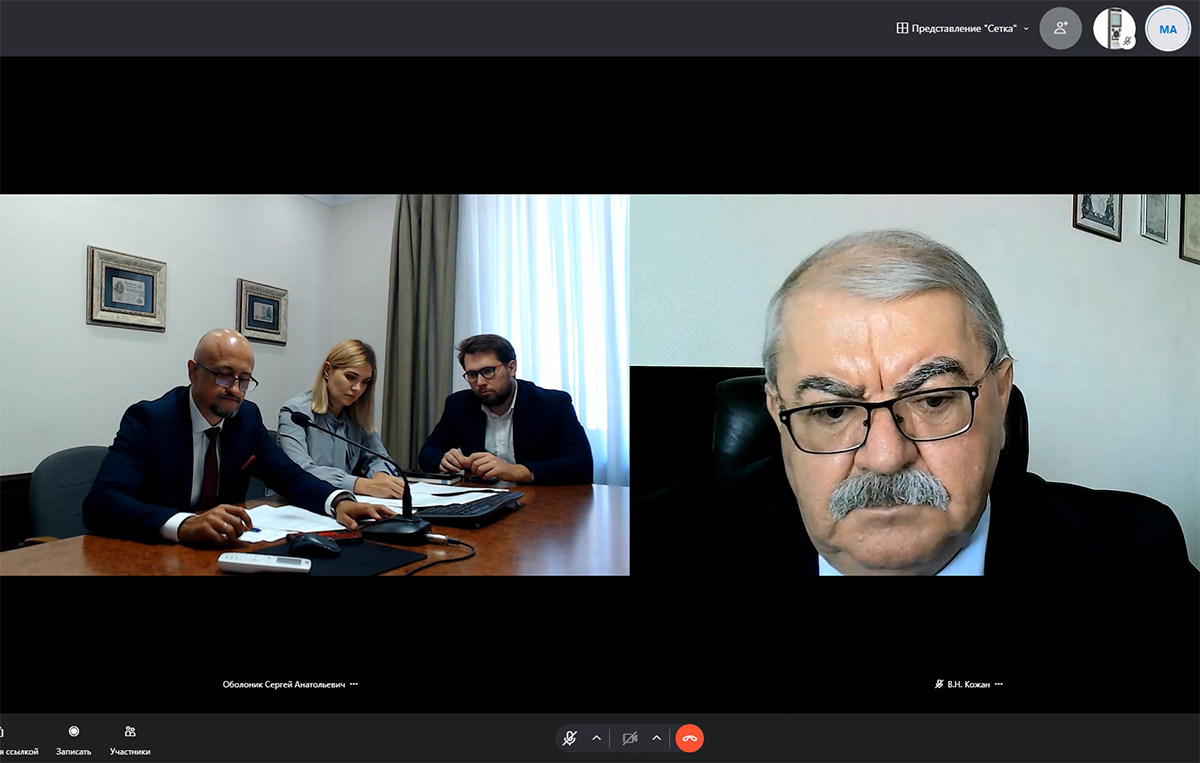1200x763 pixels.
Task: Click the grid layout icon in header
Action: coord(902,29)
